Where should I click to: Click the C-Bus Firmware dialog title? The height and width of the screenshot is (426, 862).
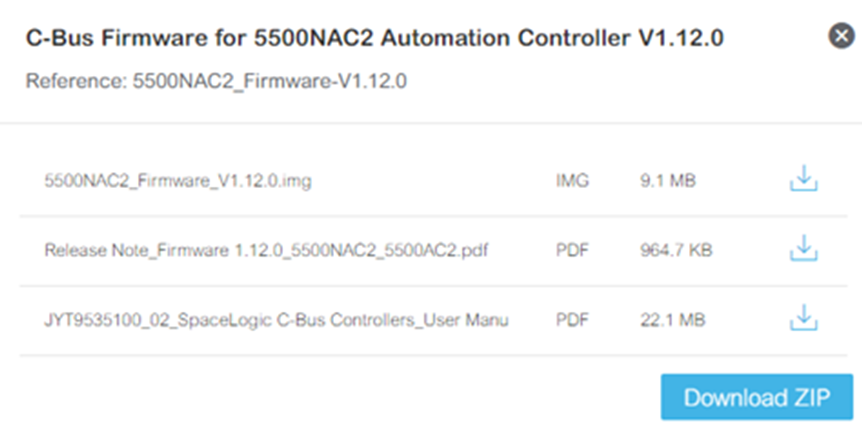point(374,38)
